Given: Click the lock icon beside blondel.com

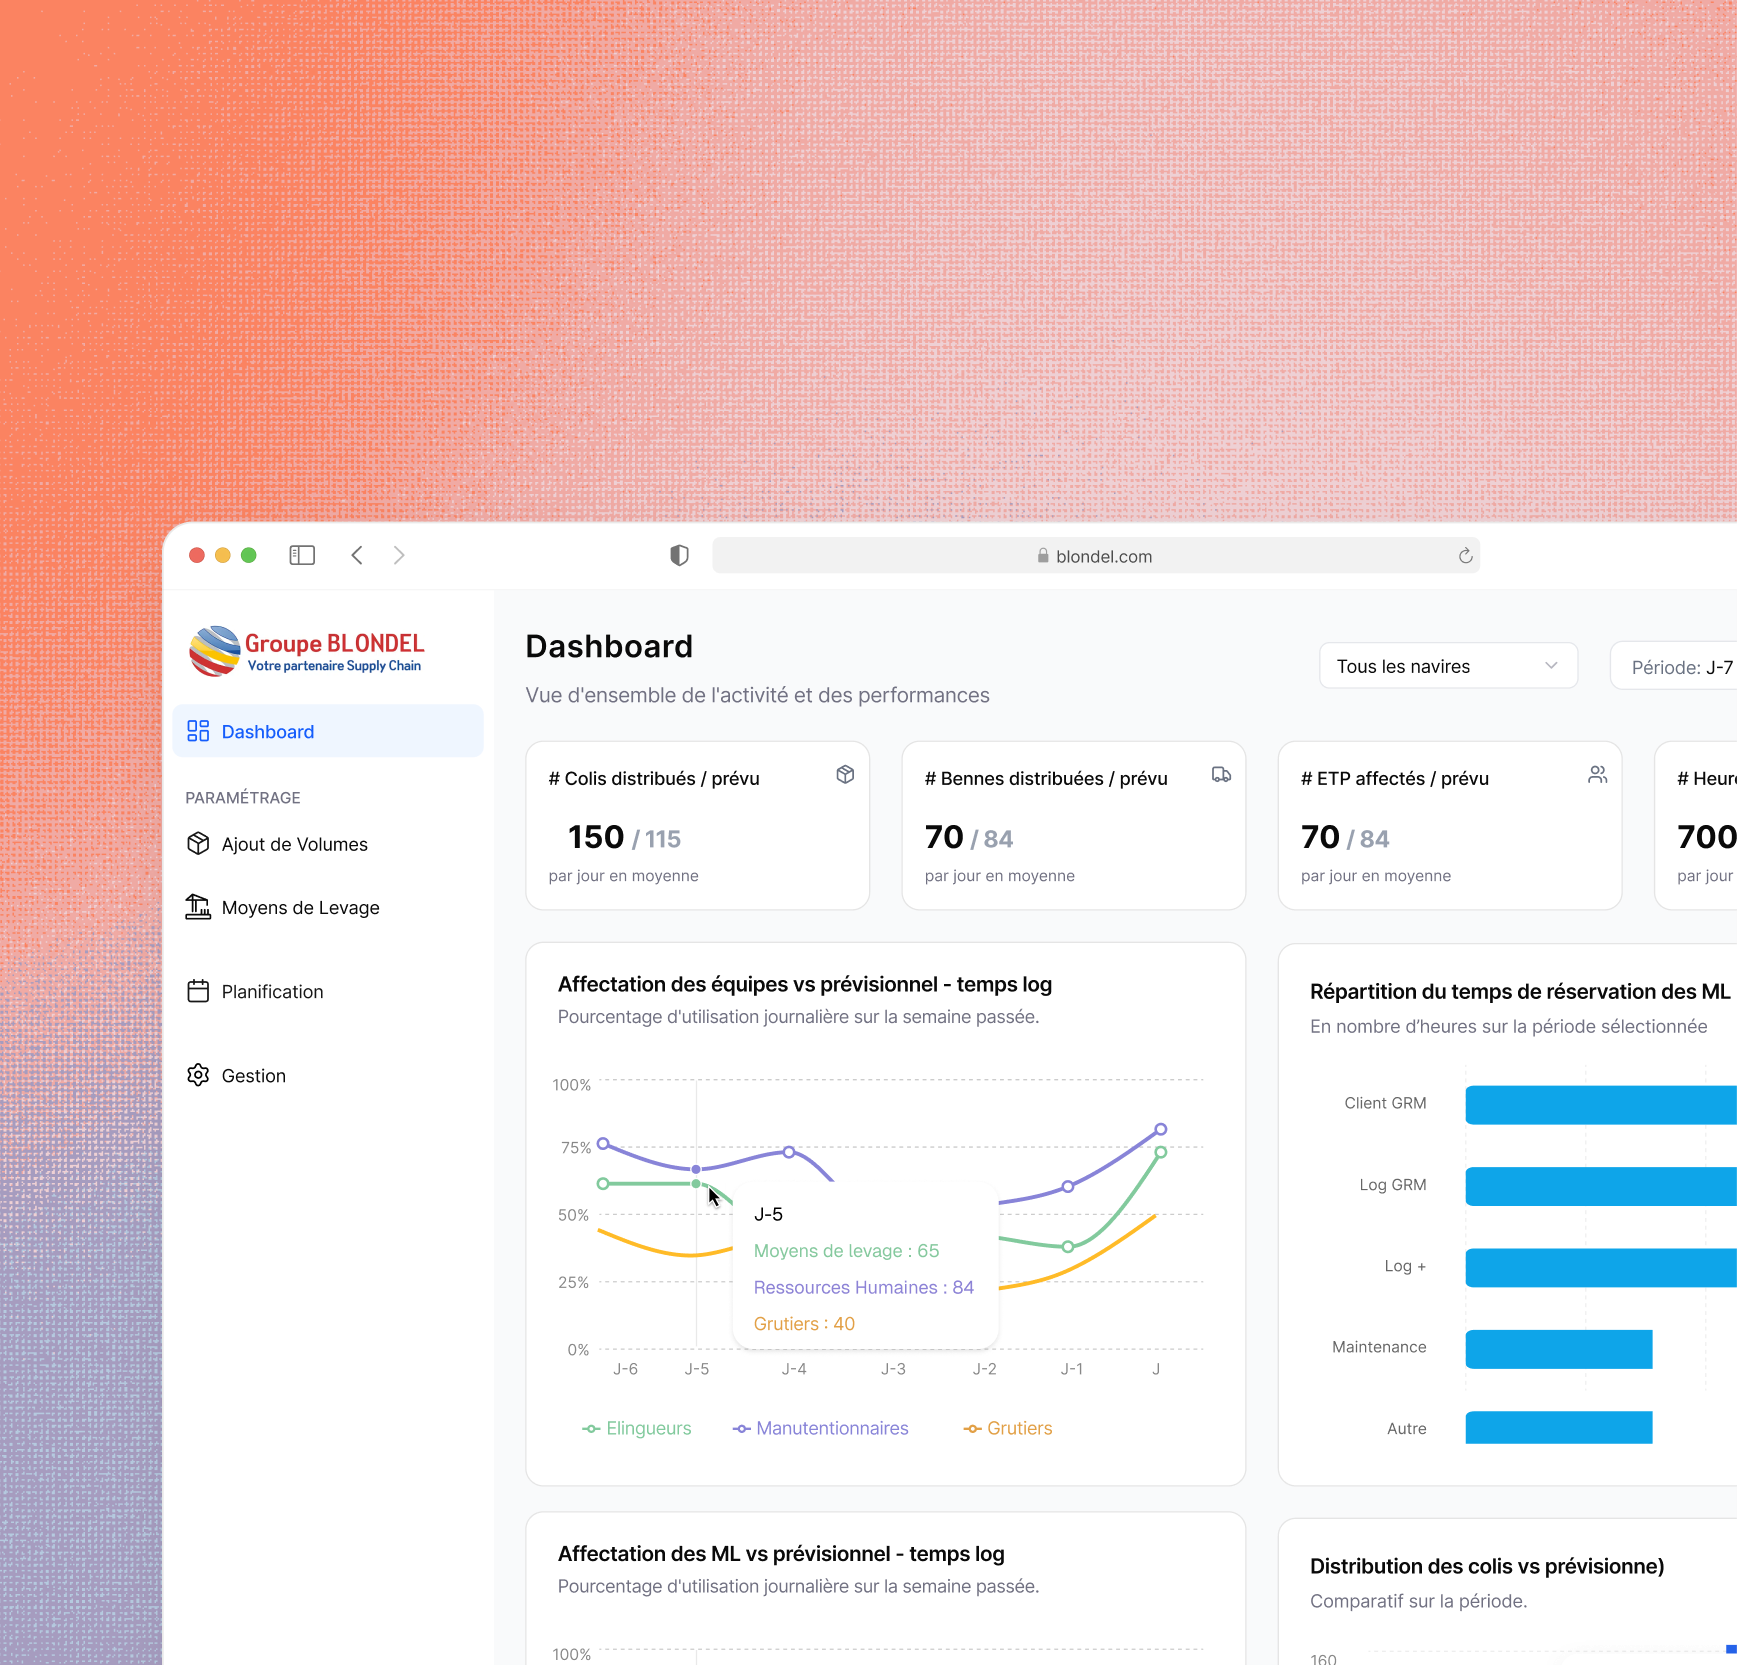Looking at the screenshot, I should (x=1043, y=556).
